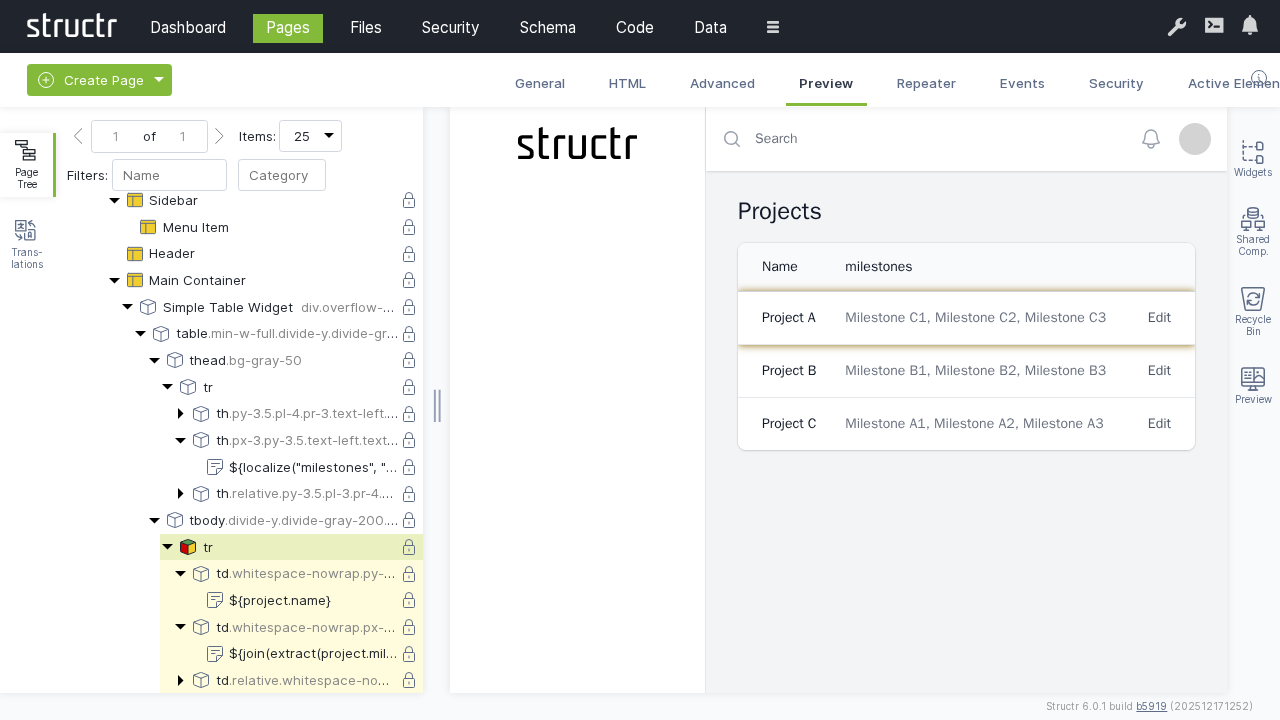1280x720 pixels.
Task: Click Edit link for Project B
Action: tap(1159, 371)
